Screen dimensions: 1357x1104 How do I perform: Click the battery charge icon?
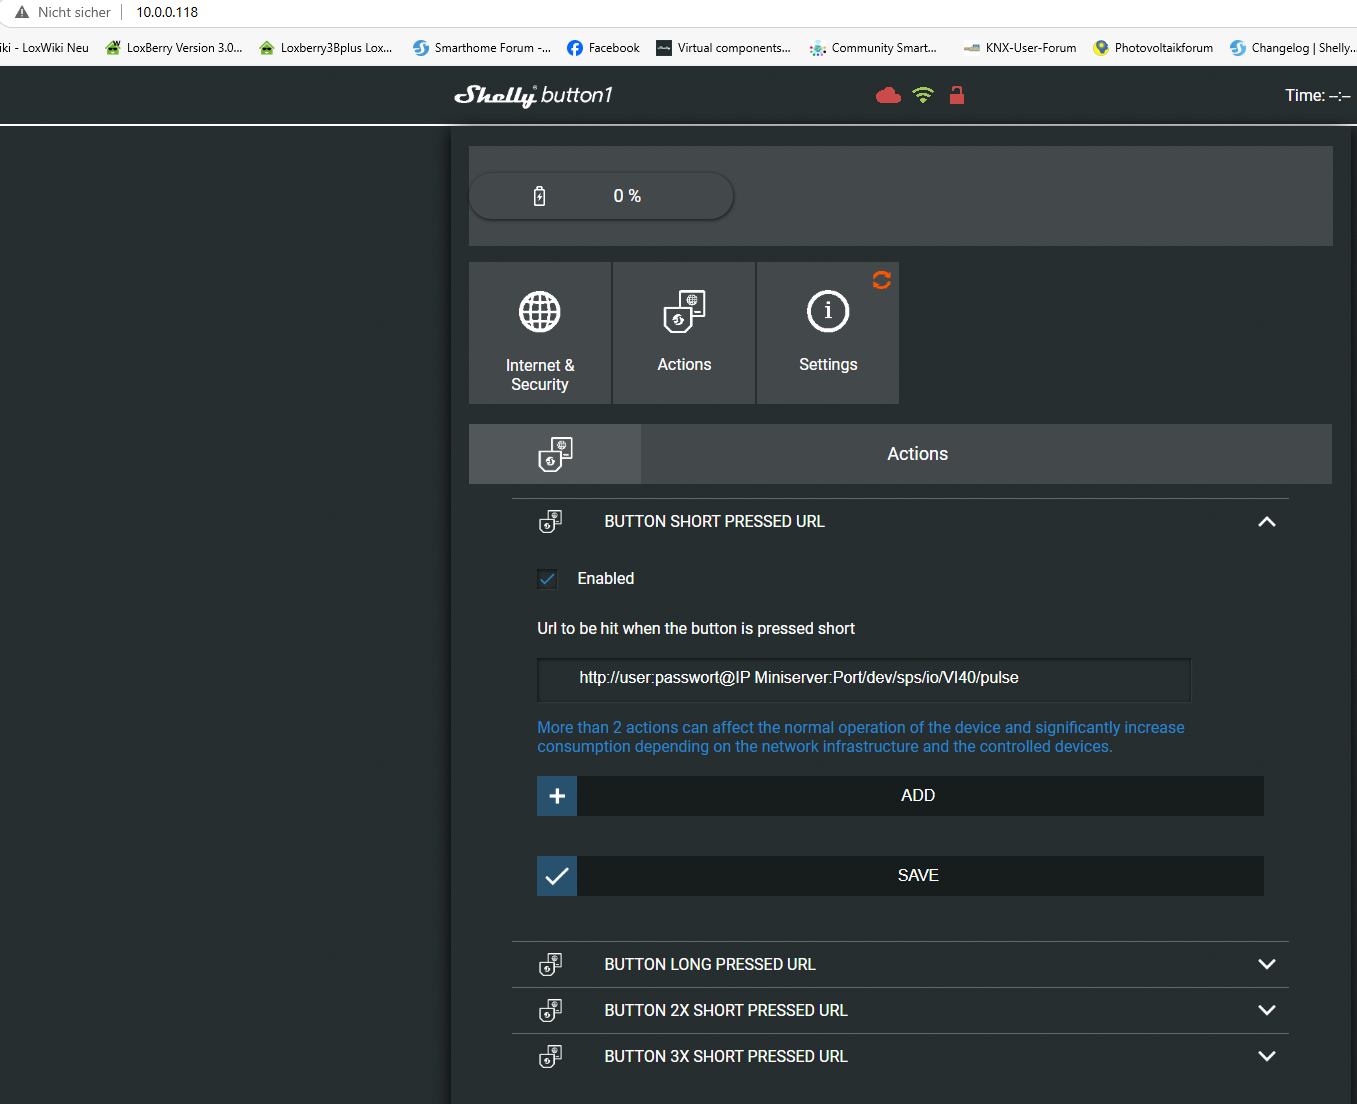pyautogui.click(x=540, y=196)
